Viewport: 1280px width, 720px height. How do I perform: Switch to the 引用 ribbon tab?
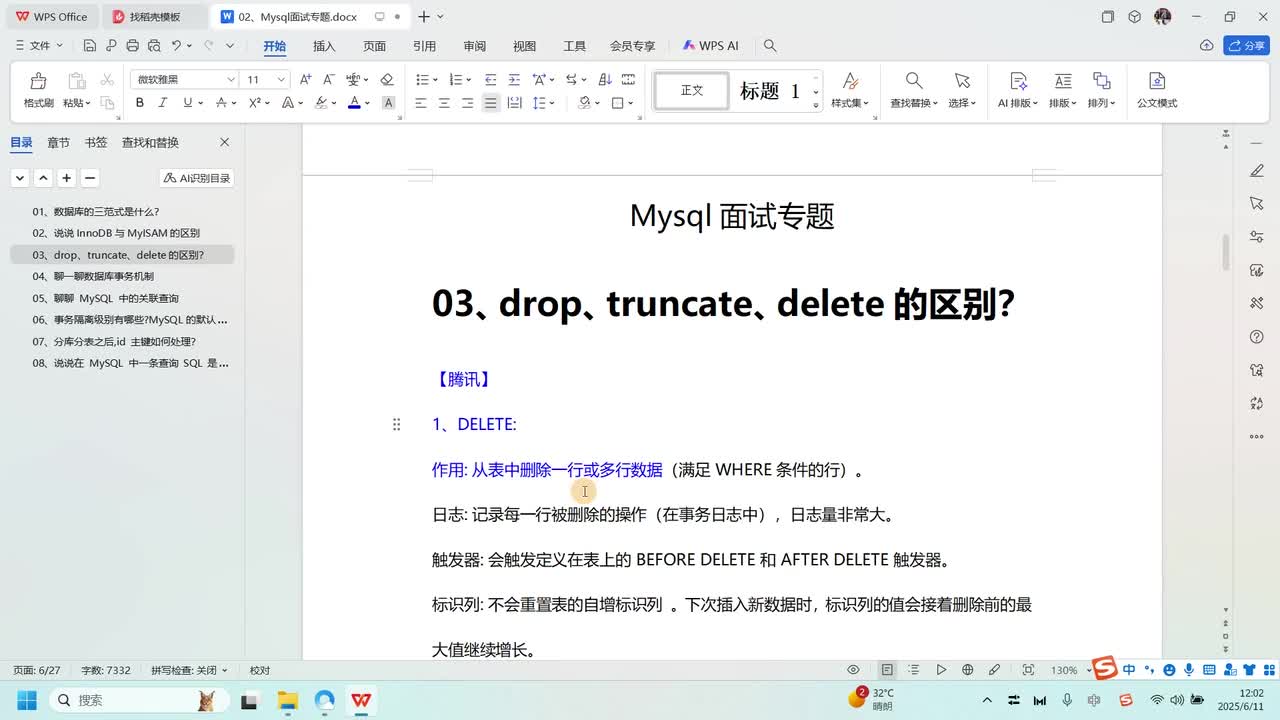click(x=424, y=46)
